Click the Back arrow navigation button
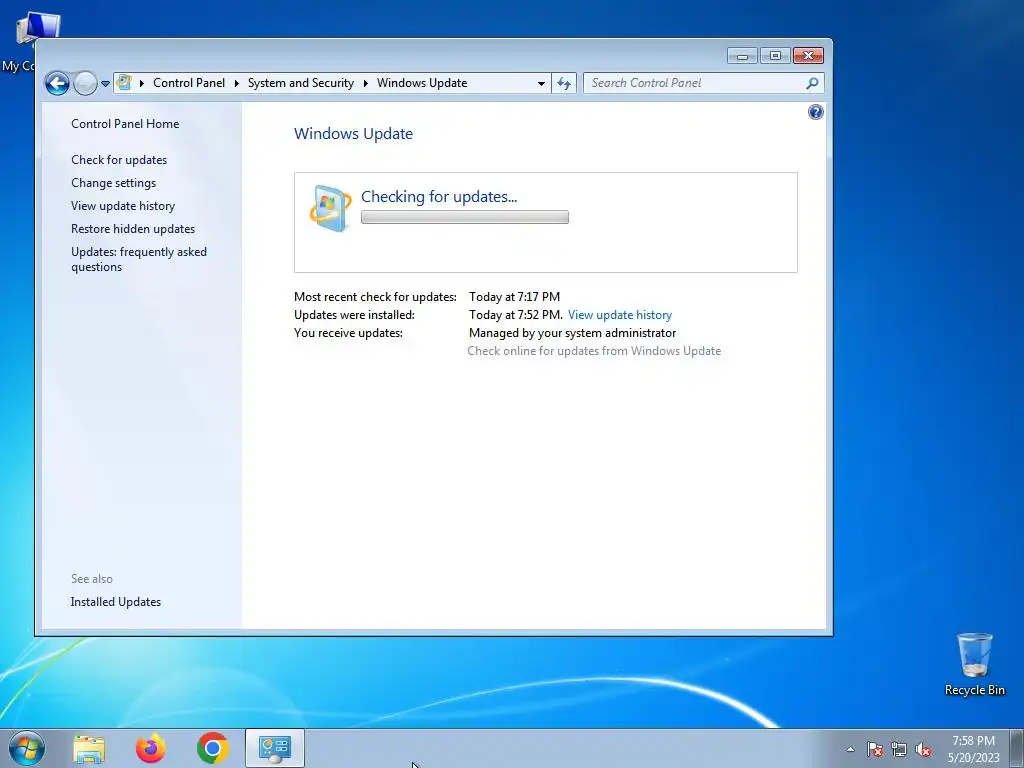 [x=57, y=84]
